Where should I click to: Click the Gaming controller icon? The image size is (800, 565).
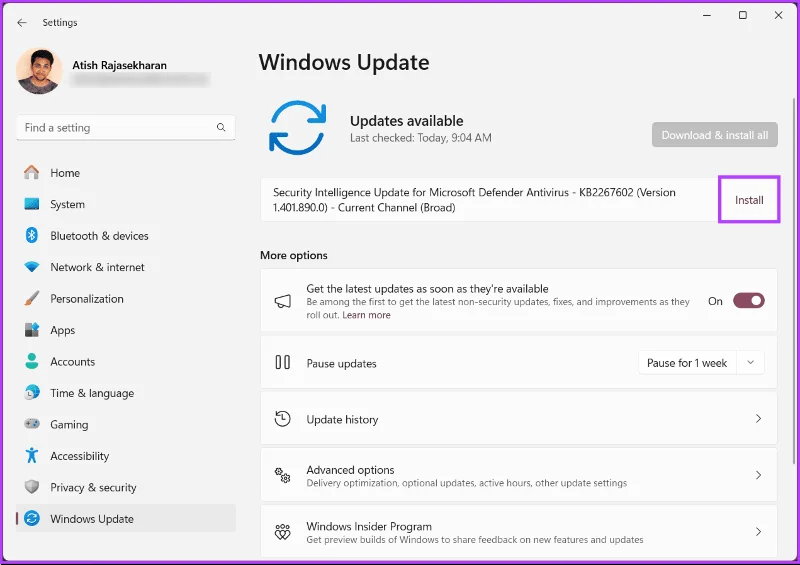(32, 424)
